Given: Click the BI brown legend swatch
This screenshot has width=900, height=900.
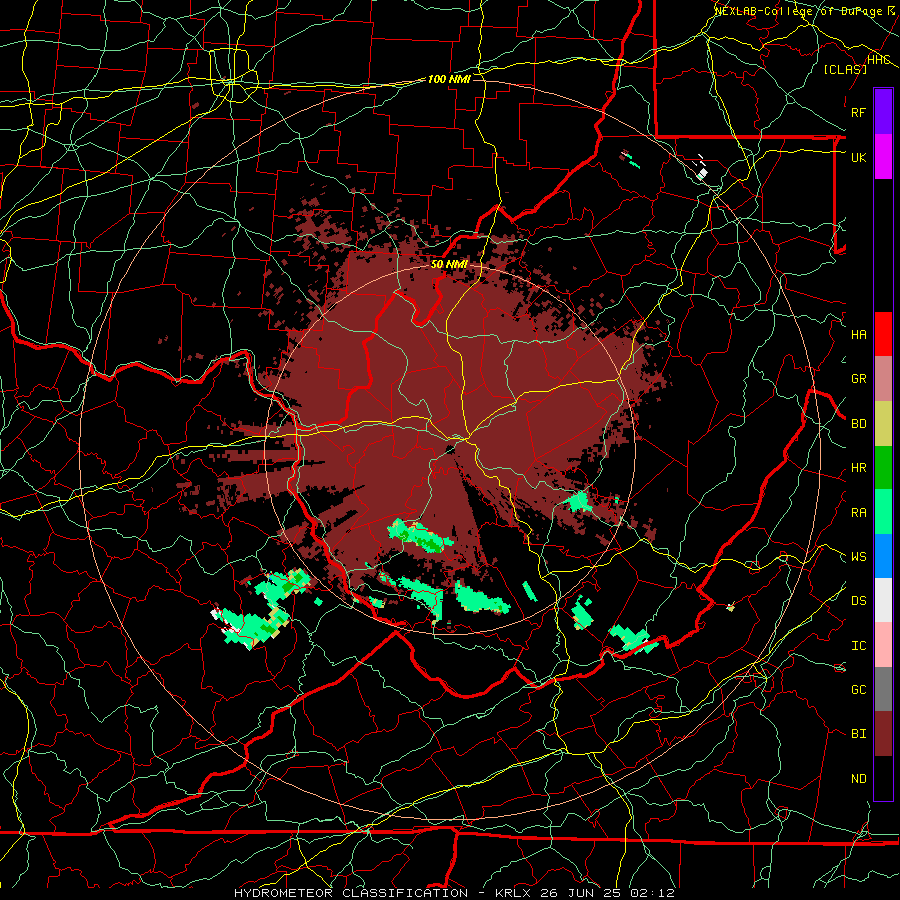Looking at the screenshot, I should [x=883, y=734].
